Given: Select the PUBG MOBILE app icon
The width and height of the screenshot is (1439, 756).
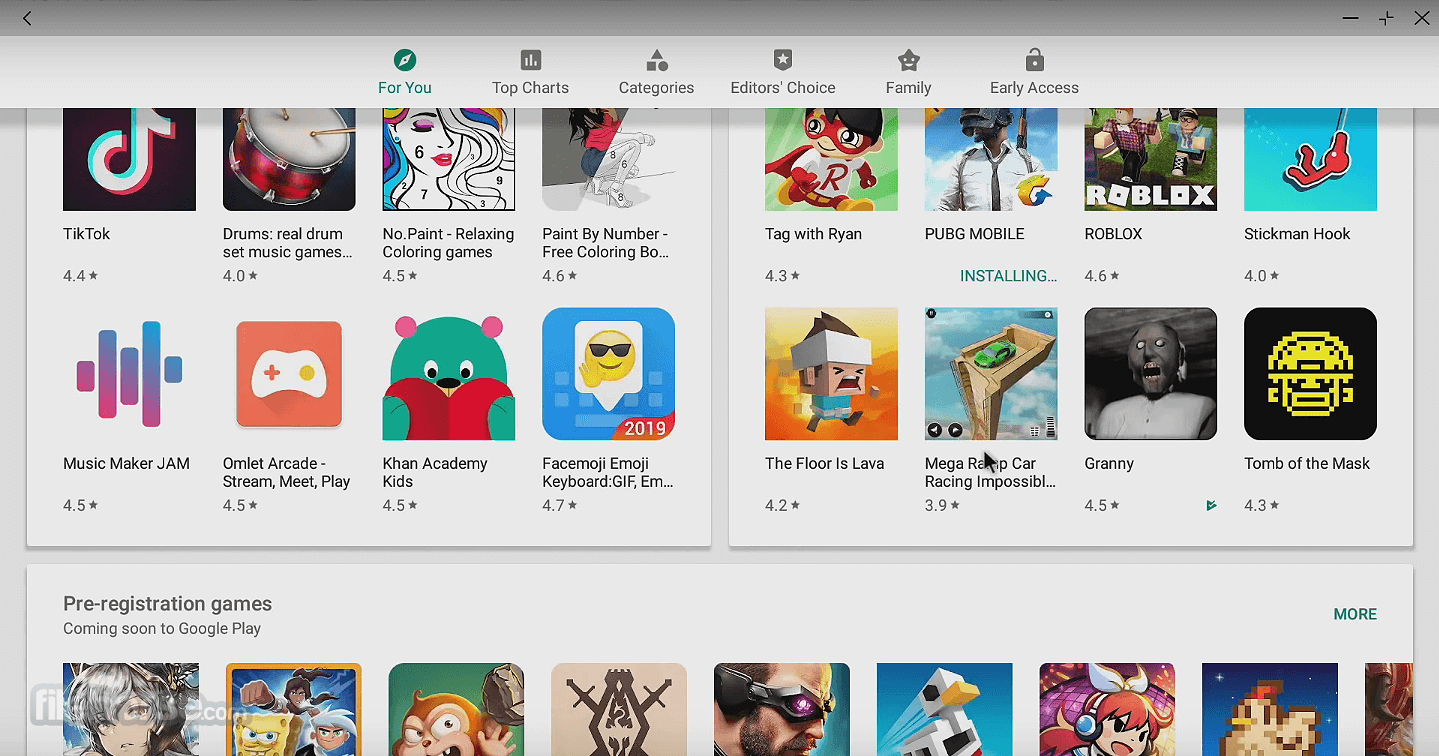Looking at the screenshot, I should point(991,159).
